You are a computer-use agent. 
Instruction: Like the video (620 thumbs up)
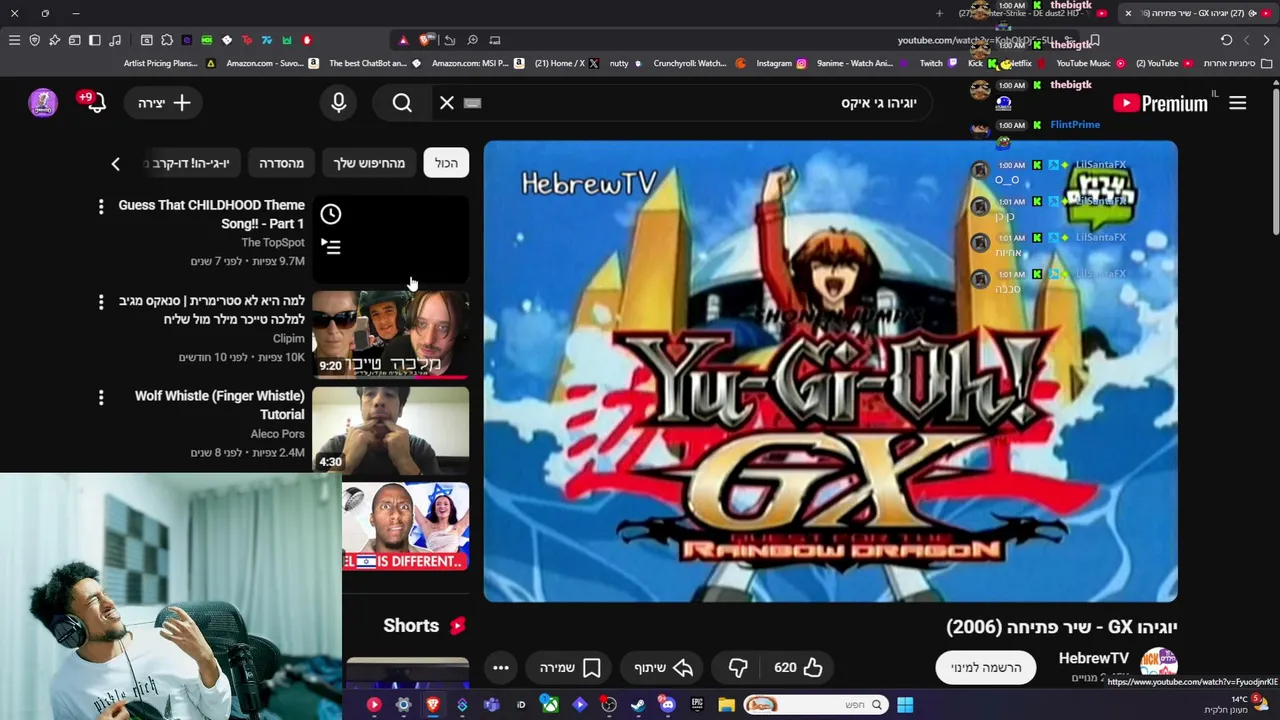point(798,667)
